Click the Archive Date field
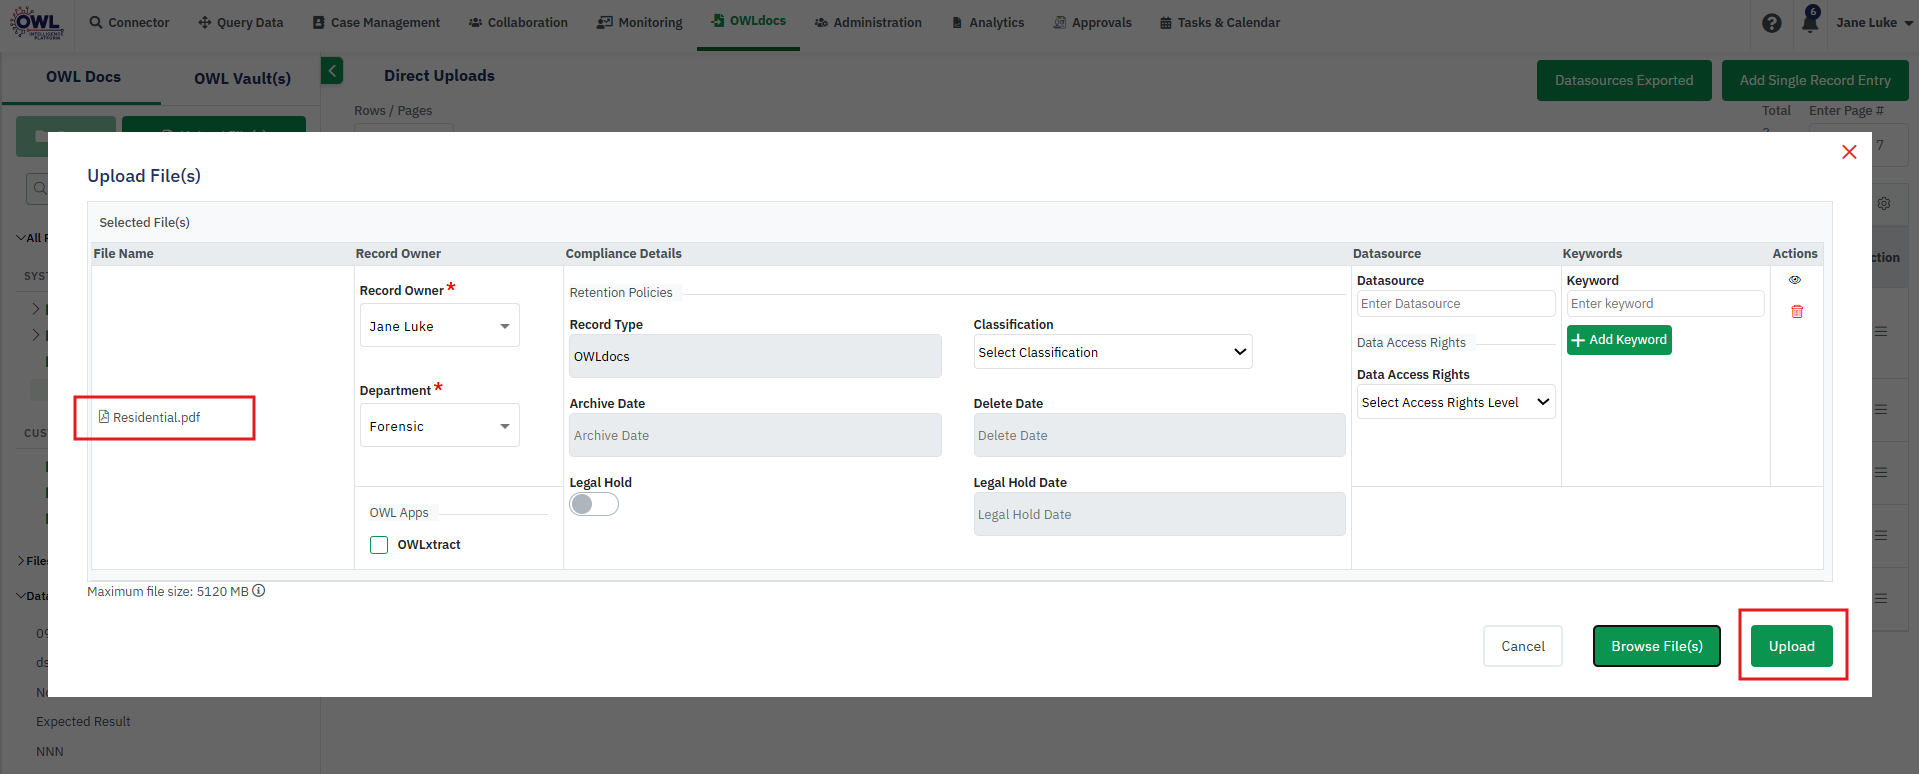Image resolution: width=1919 pixels, height=774 pixels. tap(755, 435)
